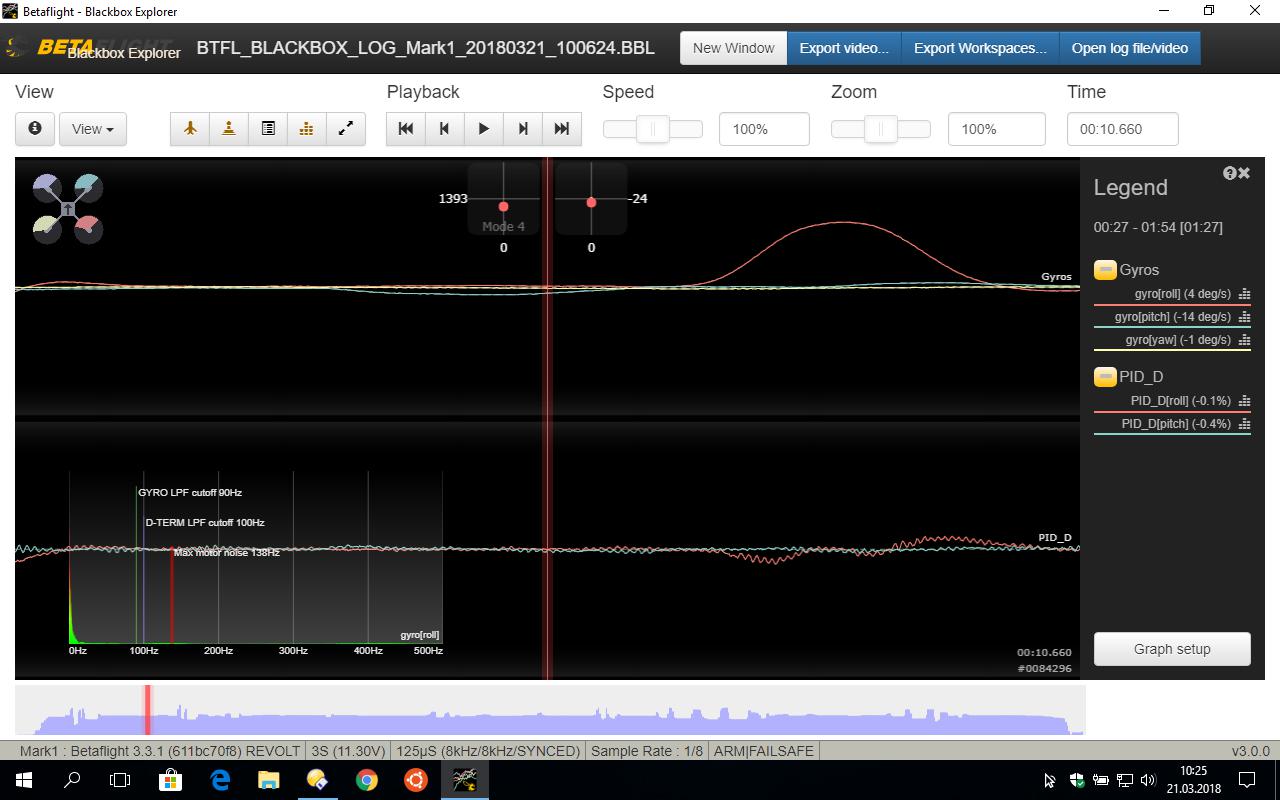Show the log data table view
This screenshot has height=800, width=1280.
coord(267,128)
